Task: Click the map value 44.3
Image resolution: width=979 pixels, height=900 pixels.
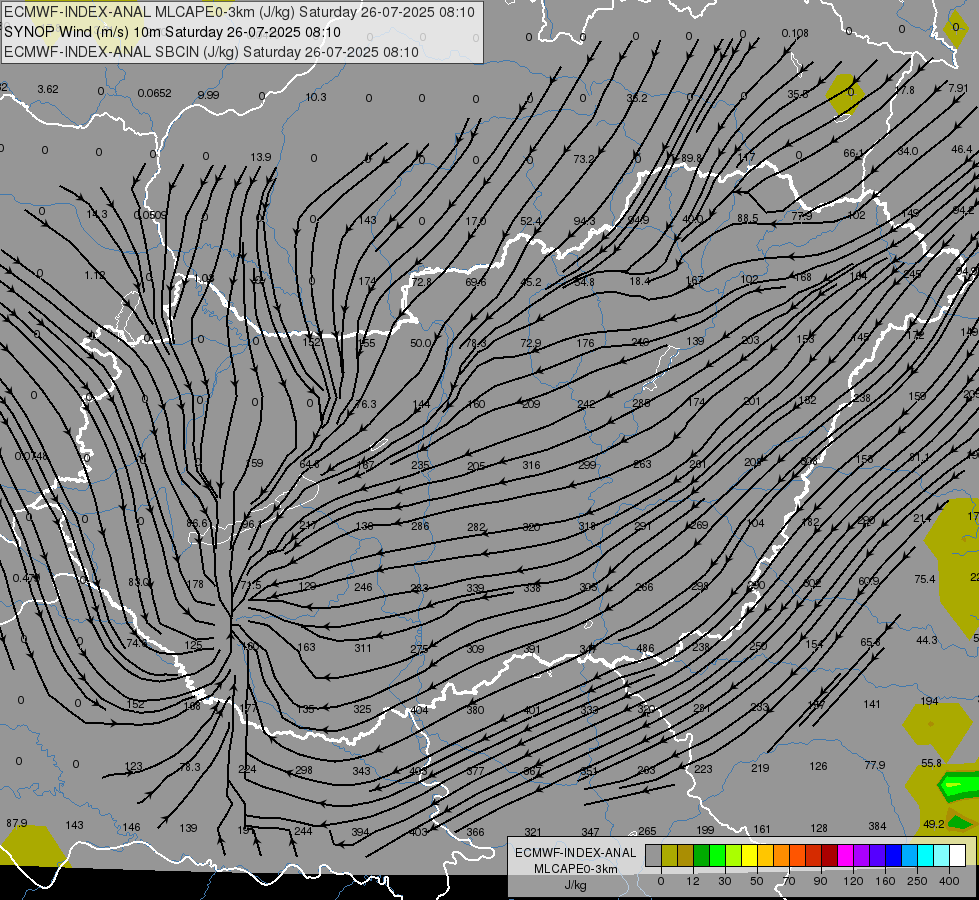Action: [927, 640]
